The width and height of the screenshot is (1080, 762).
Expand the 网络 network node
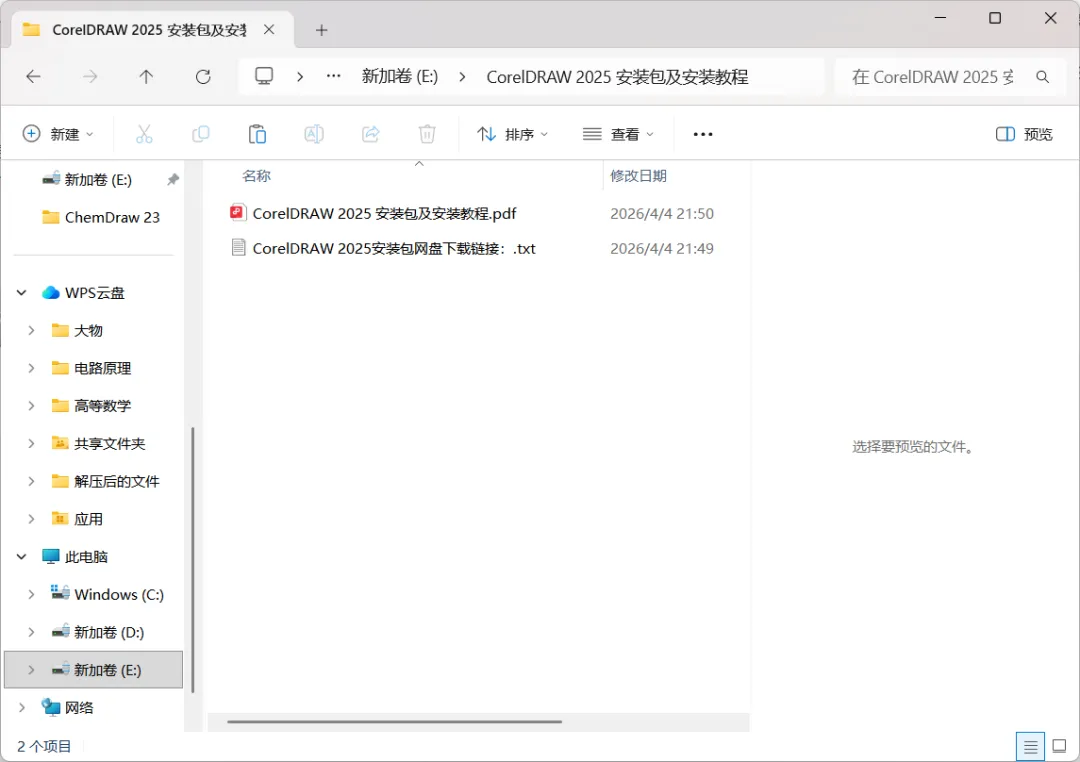click(x=21, y=708)
